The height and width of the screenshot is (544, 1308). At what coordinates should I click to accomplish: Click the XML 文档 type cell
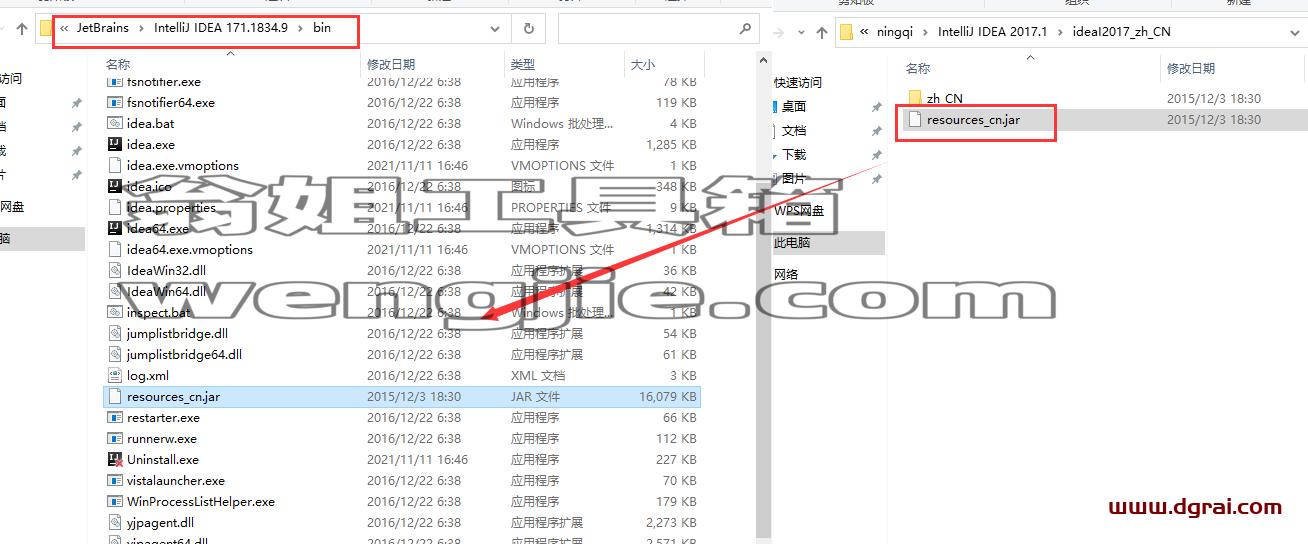tap(538, 376)
